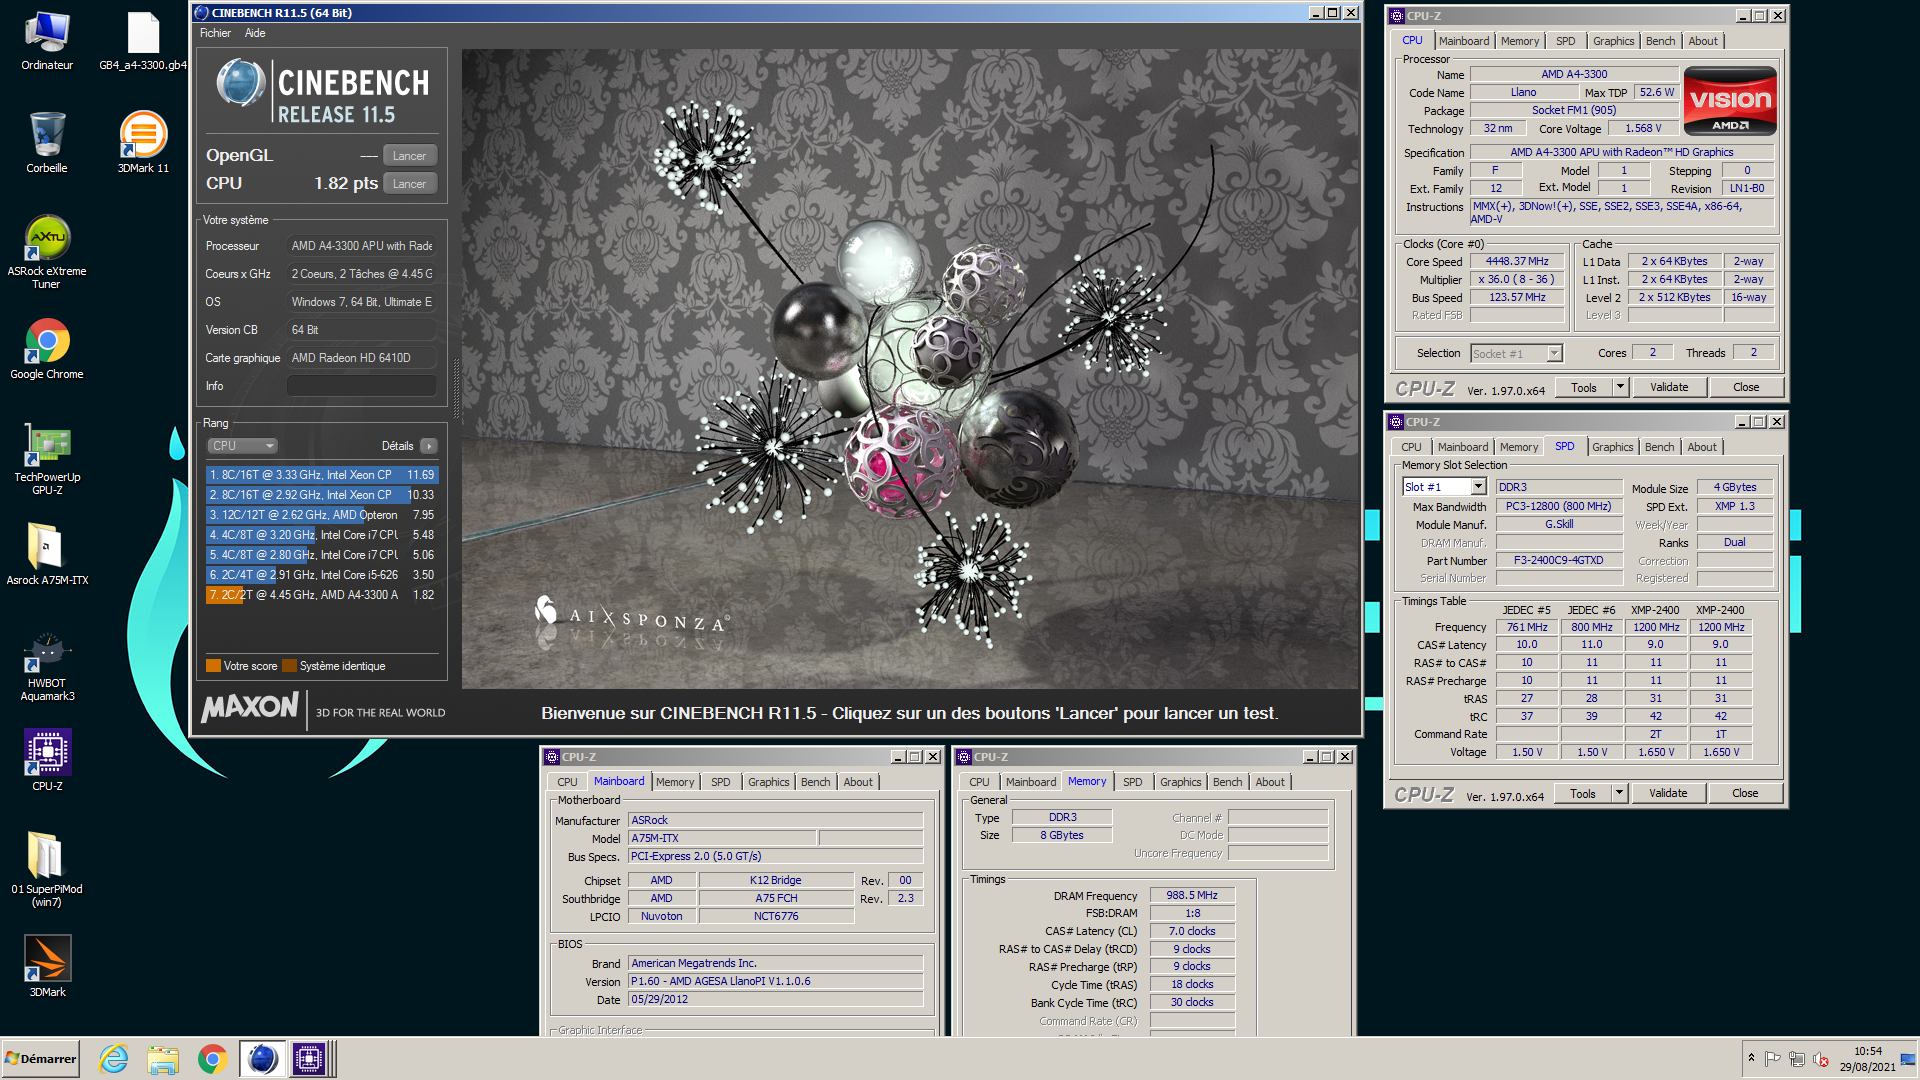1920x1080 pixels.
Task: Open Windows Explorer from taskbar
Action: (x=163, y=1059)
